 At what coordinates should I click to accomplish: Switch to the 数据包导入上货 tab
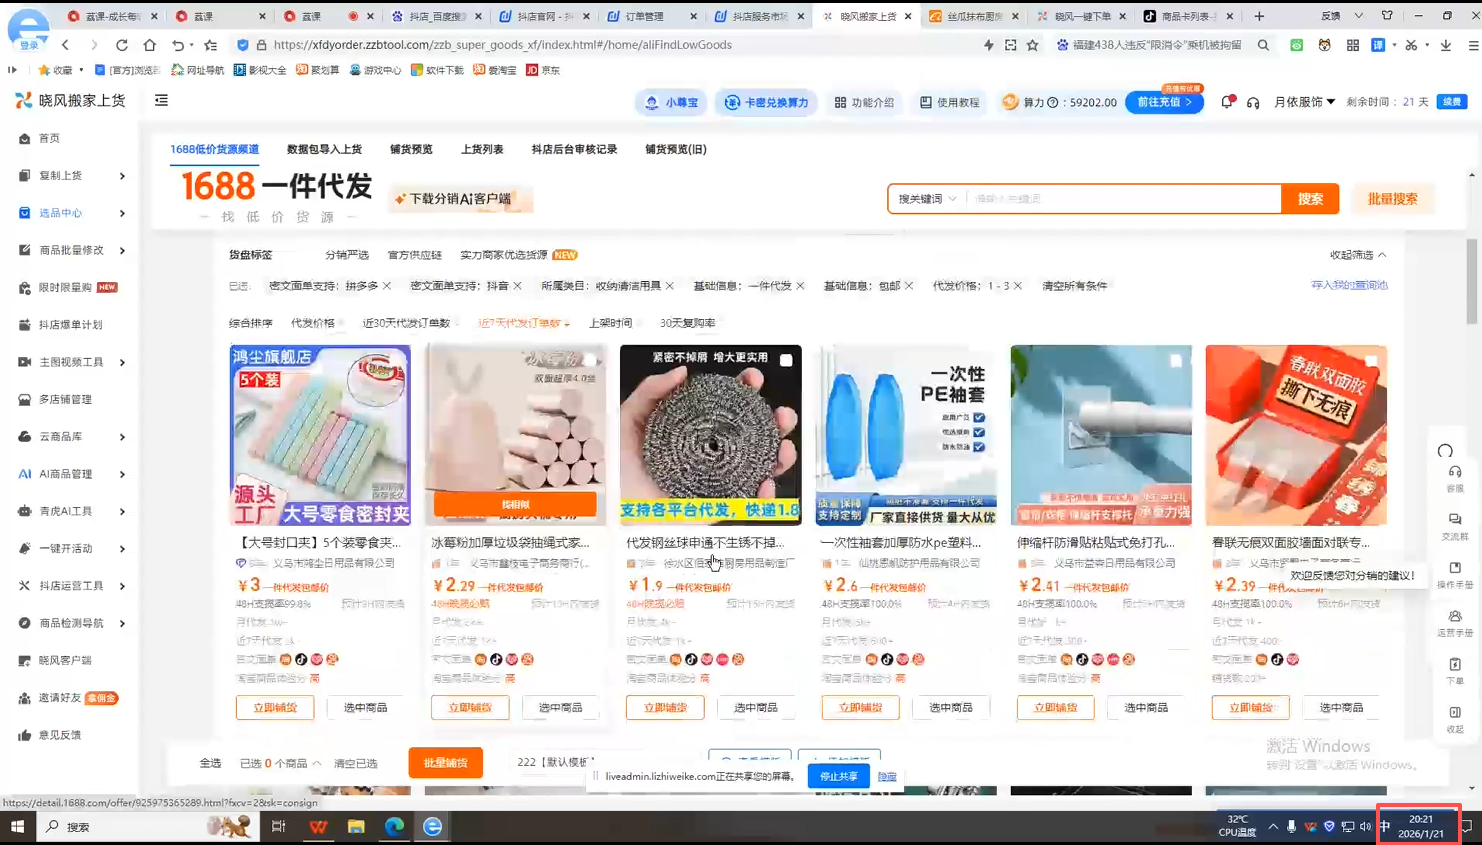323,148
